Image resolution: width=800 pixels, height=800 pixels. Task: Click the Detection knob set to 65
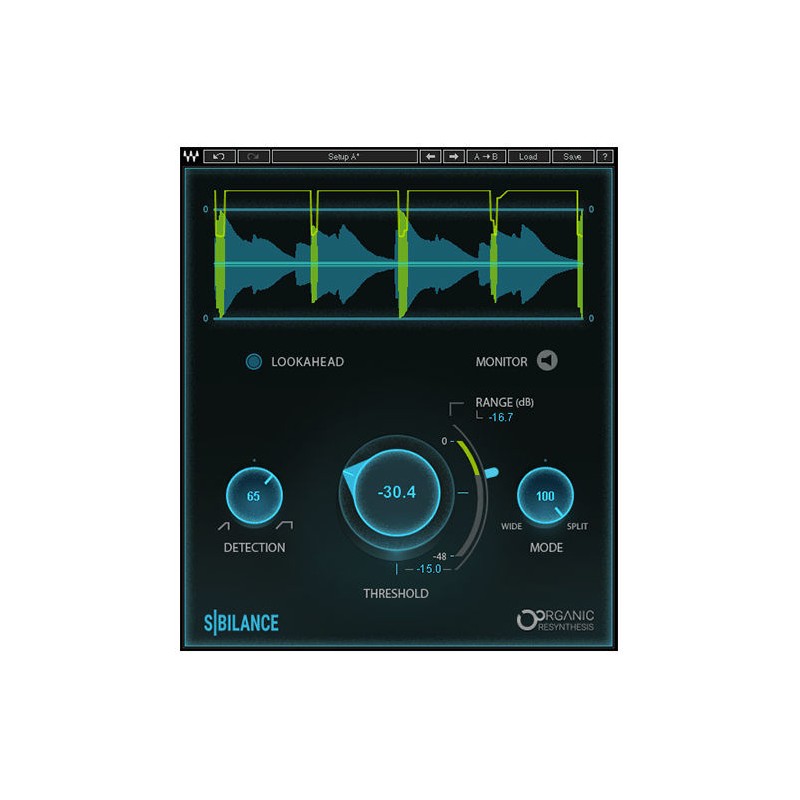(254, 495)
